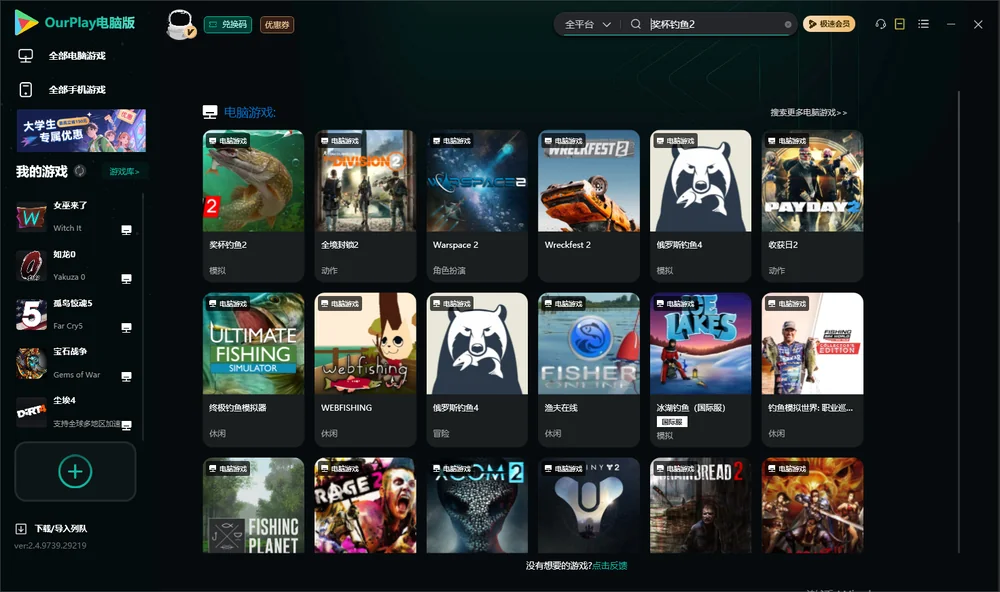Open the Dreadout 2 game card
The width and height of the screenshot is (1000, 592).
tap(700, 505)
